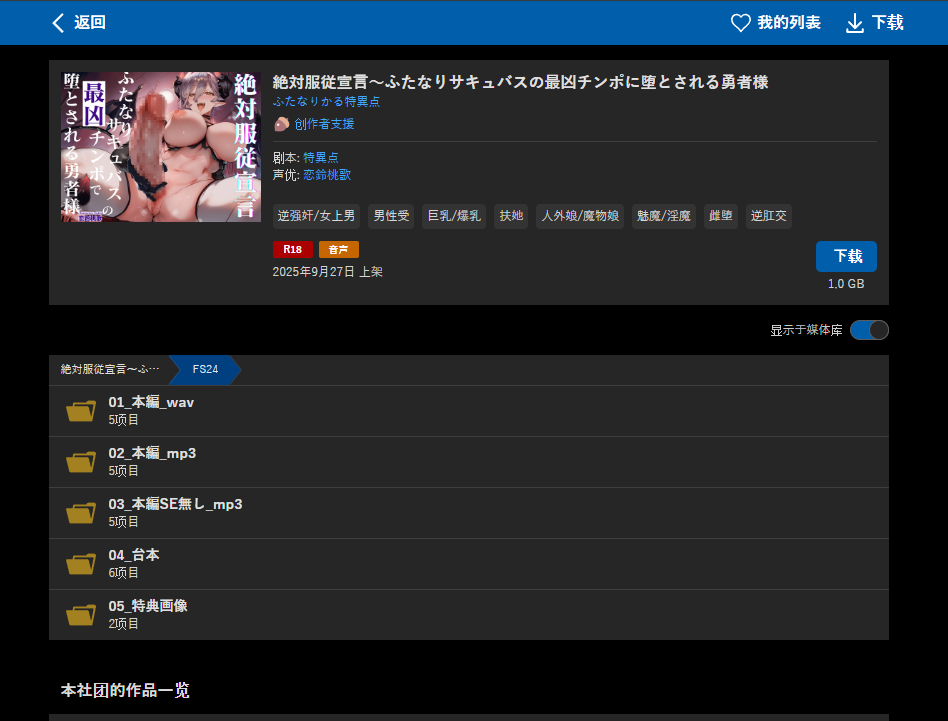This screenshot has width=948, height=721.
Task: Click the orange 音声 badge
Action: click(x=338, y=249)
